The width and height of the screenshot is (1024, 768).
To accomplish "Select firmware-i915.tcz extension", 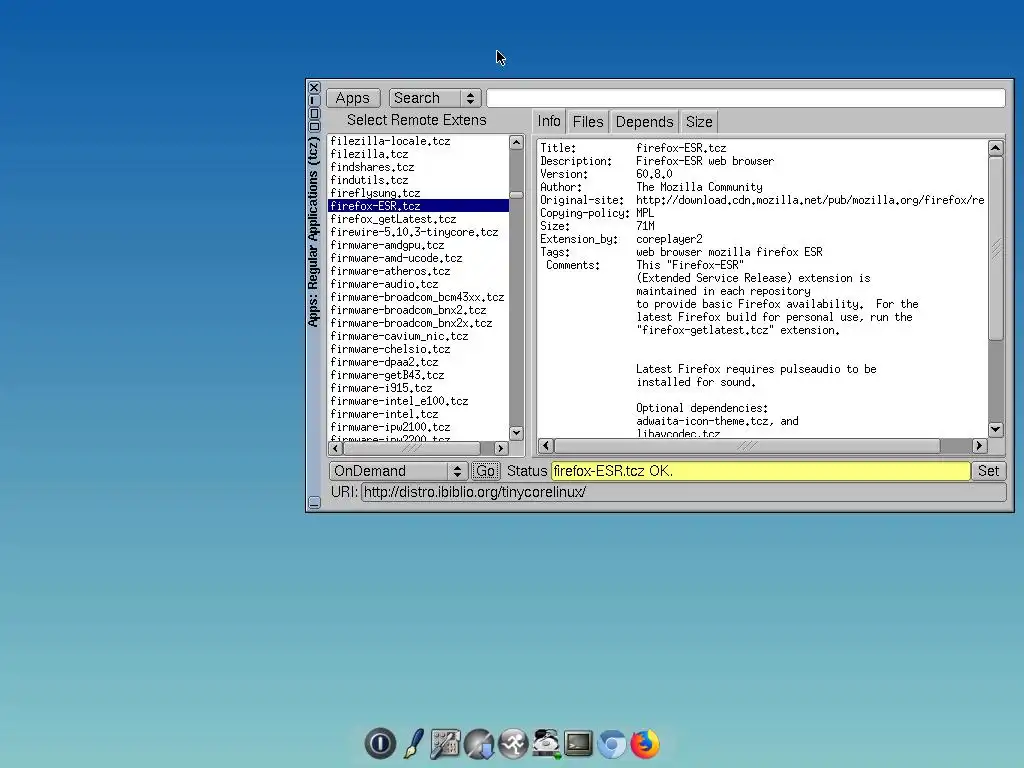I will [x=418, y=388].
